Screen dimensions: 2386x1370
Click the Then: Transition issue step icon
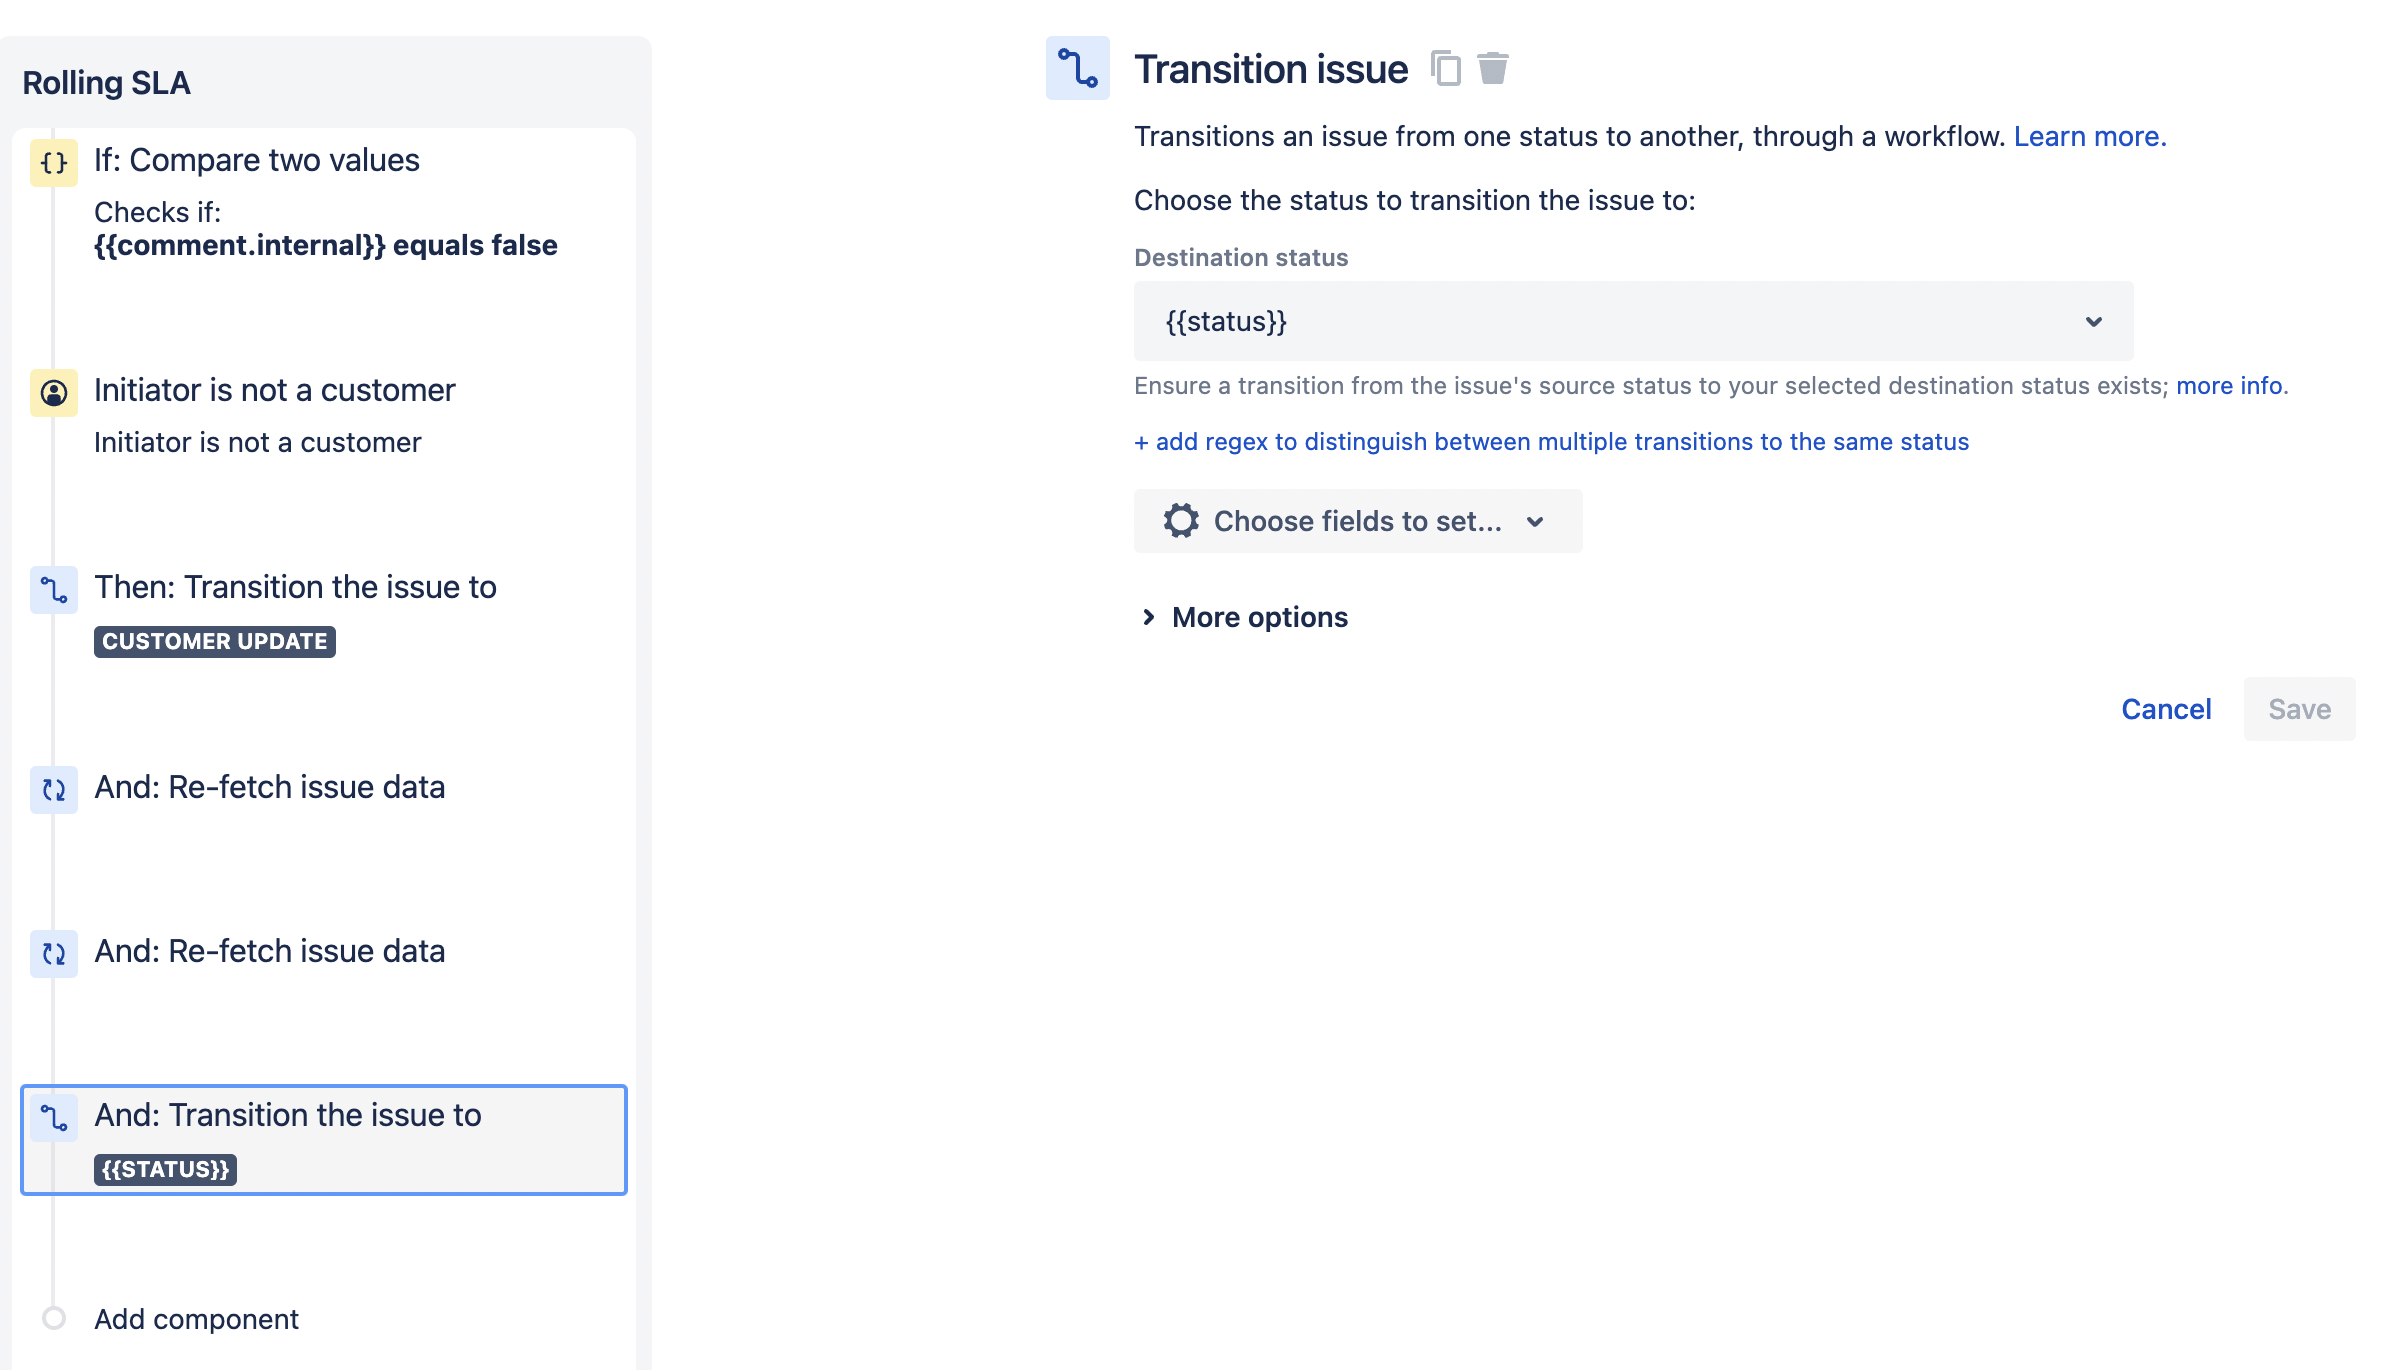click(x=54, y=590)
